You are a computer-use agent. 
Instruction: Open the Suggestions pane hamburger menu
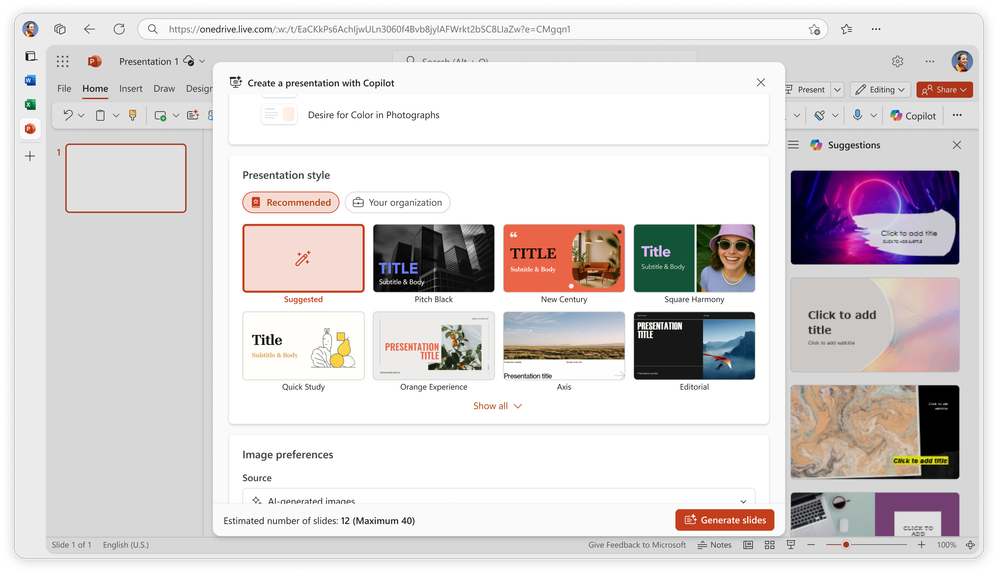pyautogui.click(x=793, y=145)
